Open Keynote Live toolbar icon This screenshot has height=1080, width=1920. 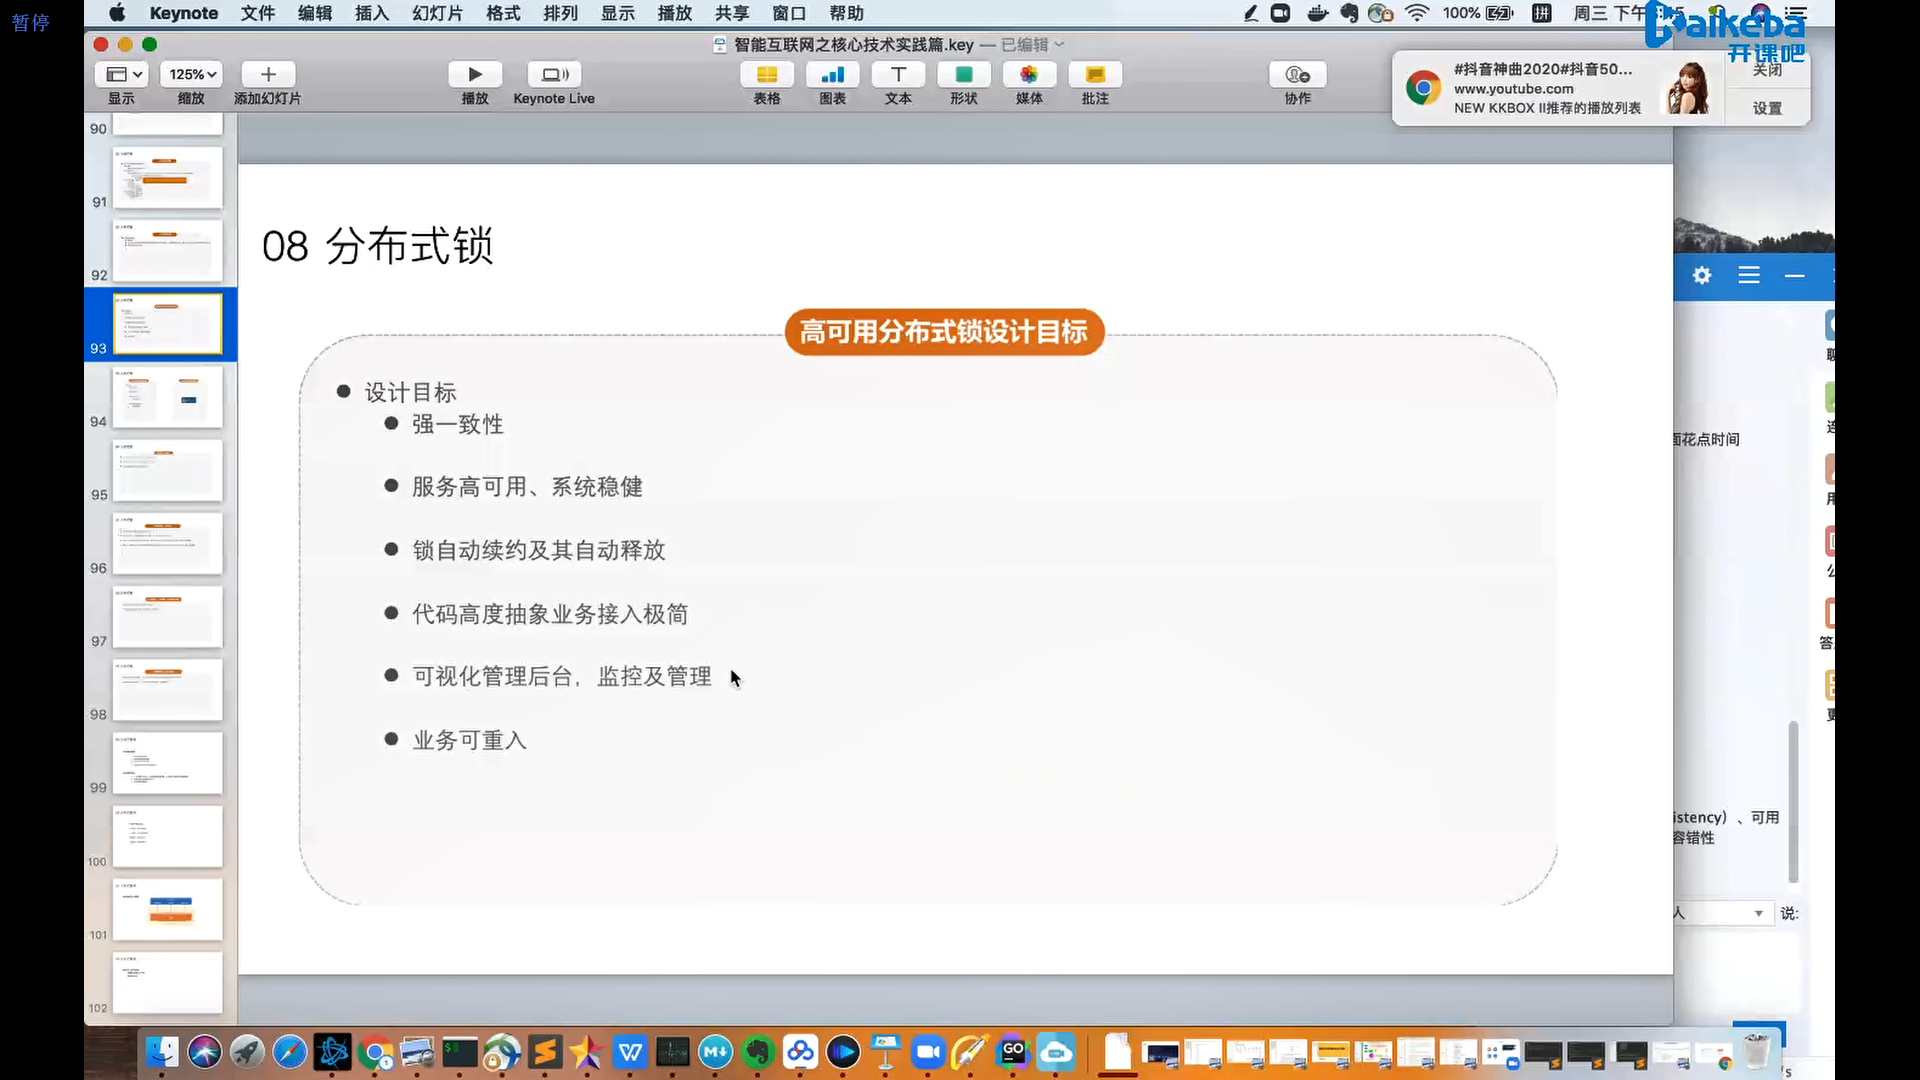coord(553,75)
